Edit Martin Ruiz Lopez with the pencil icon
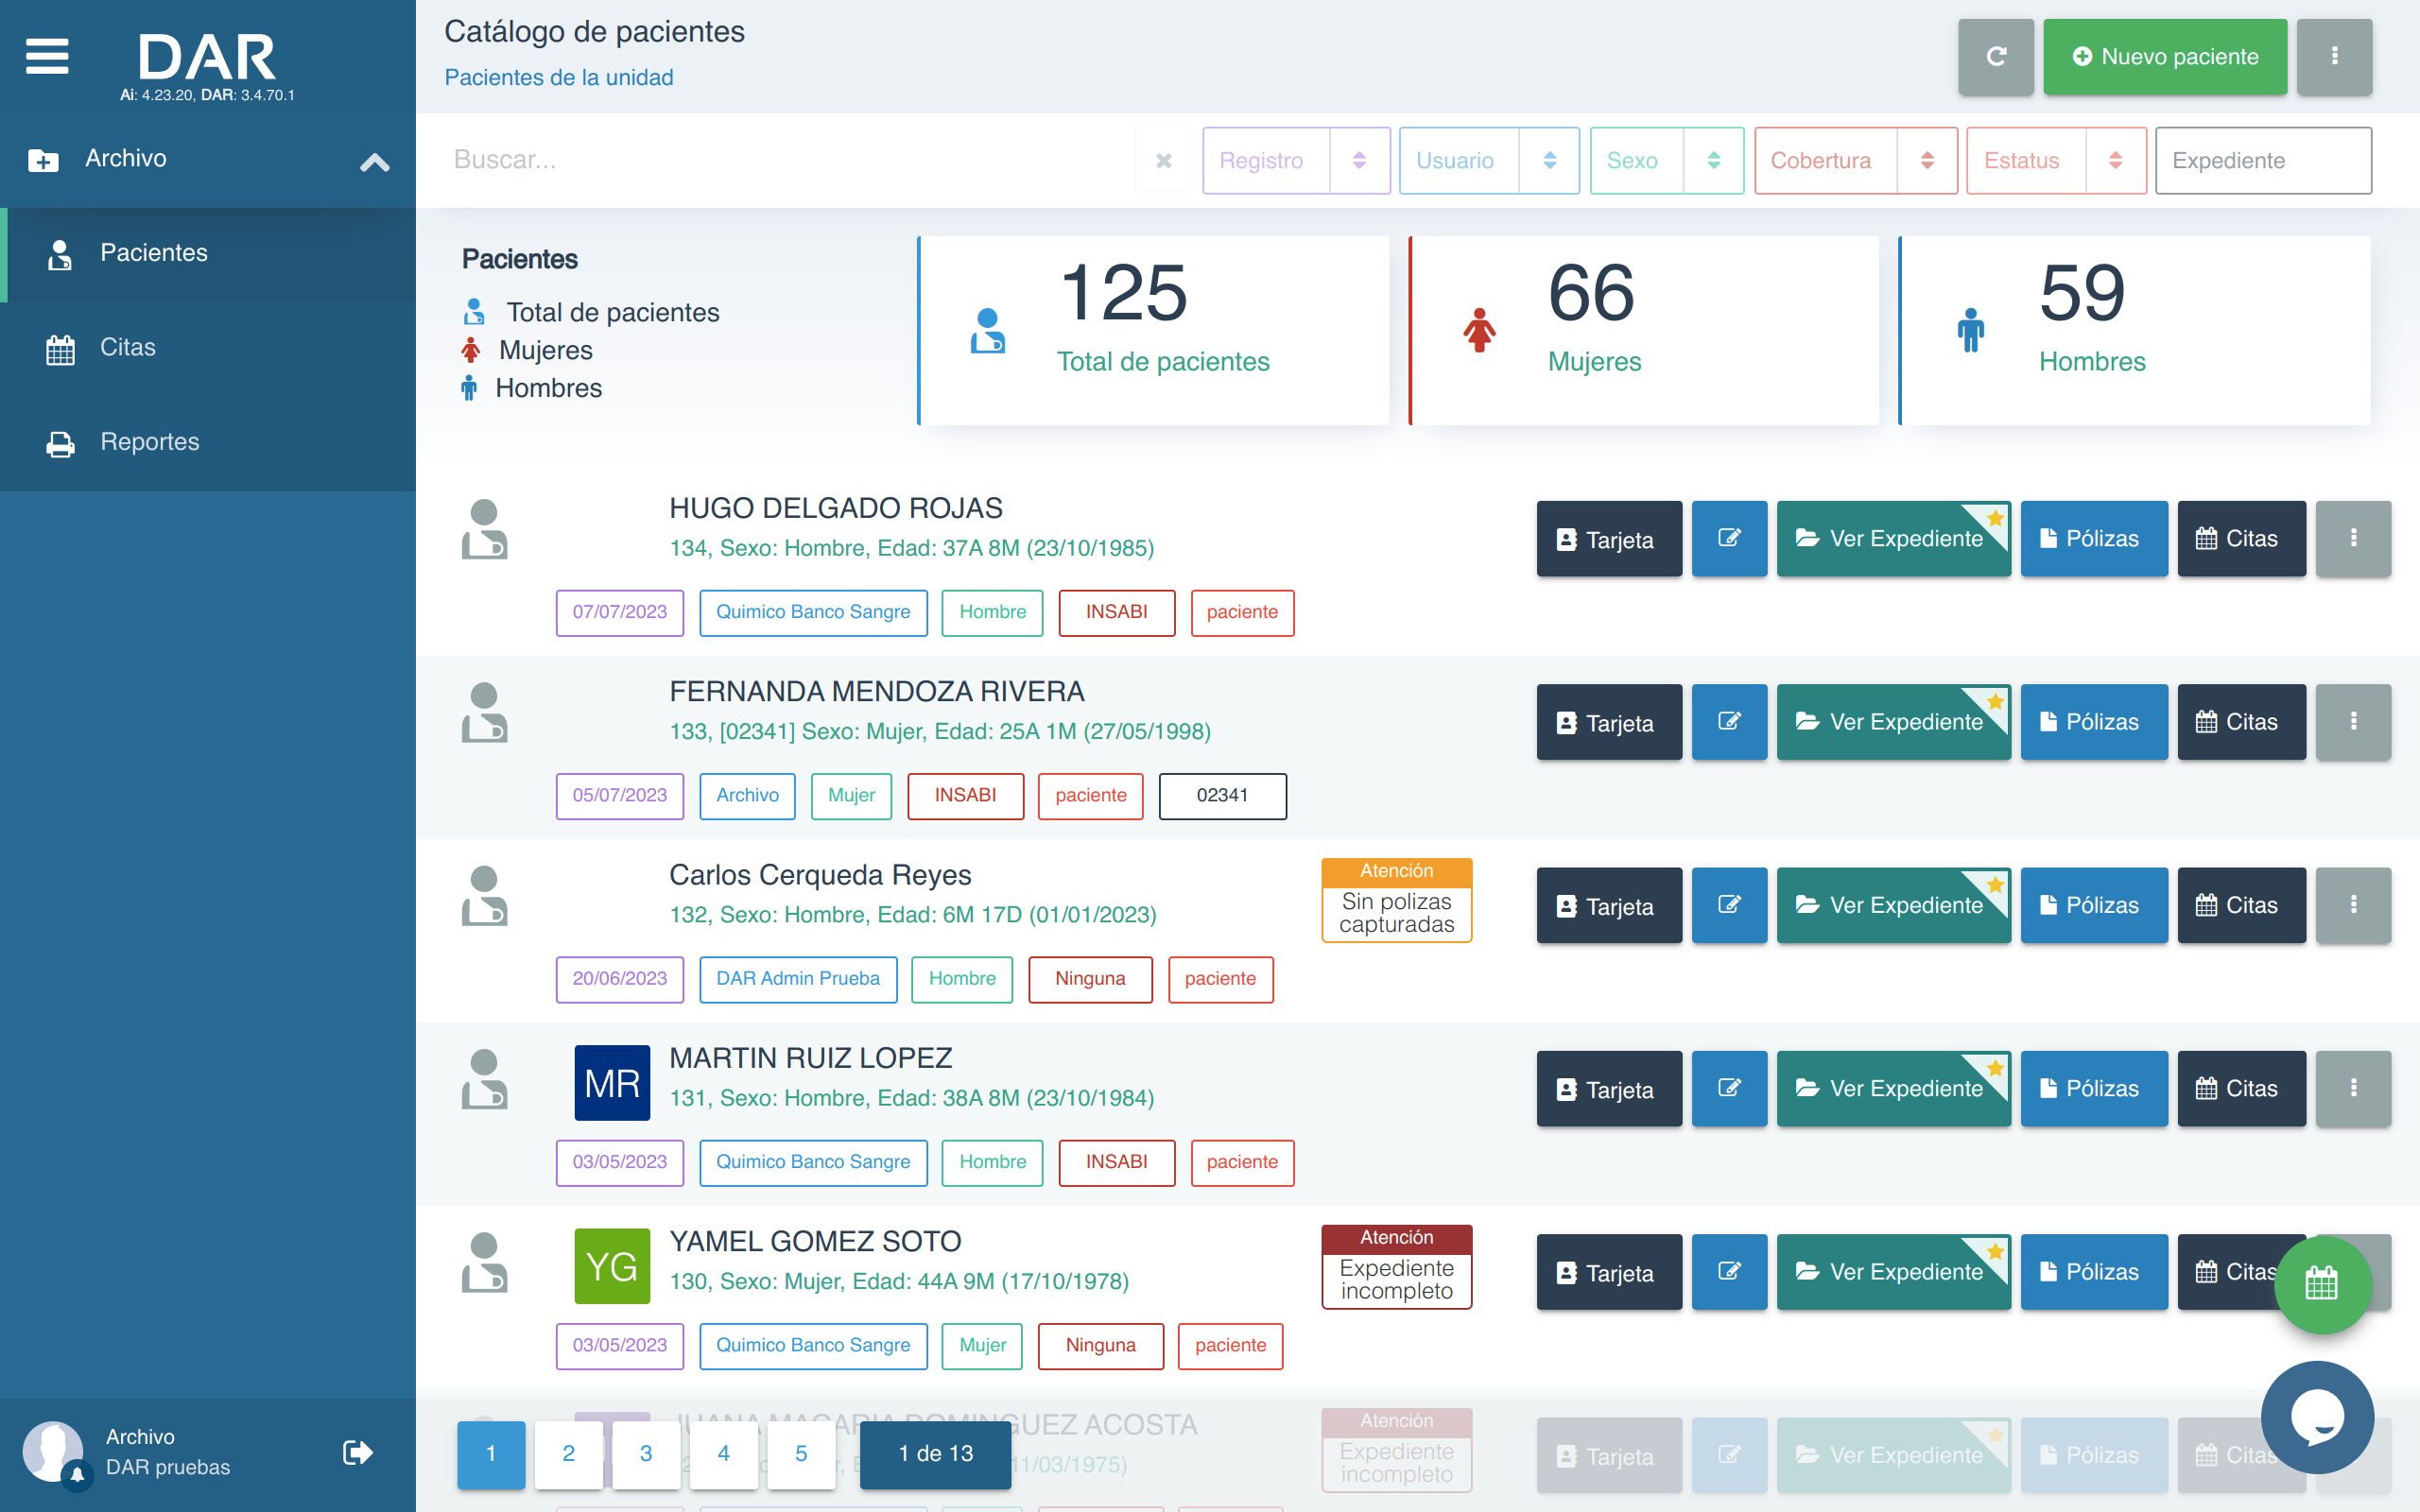The image size is (2420, 1512). 1729,1088
